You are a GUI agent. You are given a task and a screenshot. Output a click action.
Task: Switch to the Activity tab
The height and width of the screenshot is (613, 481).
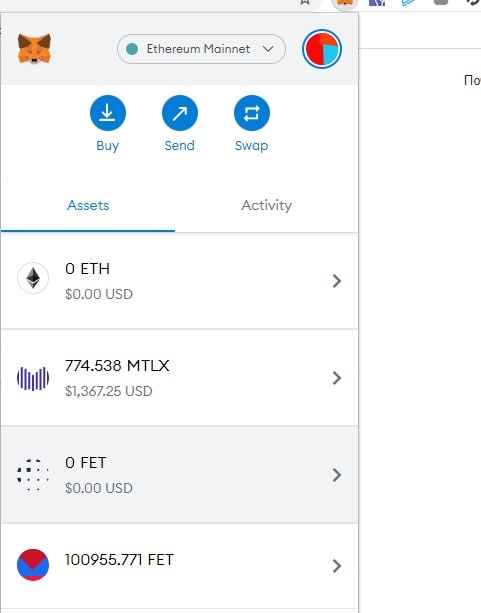pyautogui.click(x=266, y=205)
